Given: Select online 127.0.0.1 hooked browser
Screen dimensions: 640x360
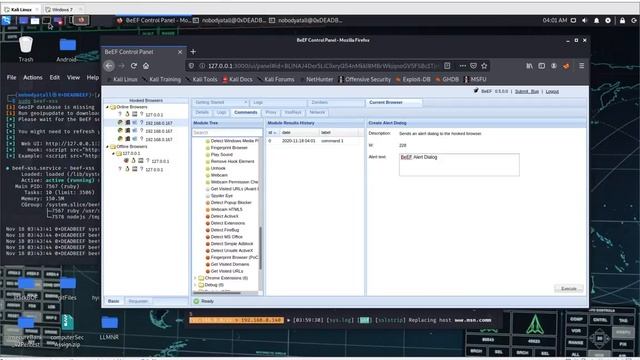Looking at the screenshot, I should pyautogui.click(x=146, y=115).
